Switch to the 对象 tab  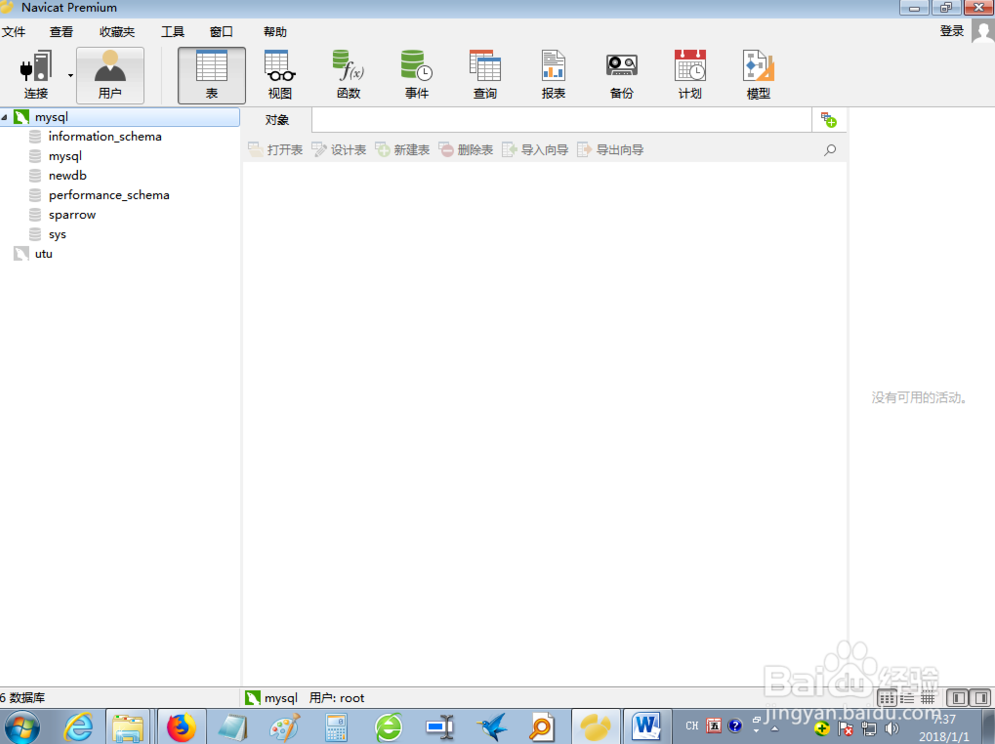(277, 120)
